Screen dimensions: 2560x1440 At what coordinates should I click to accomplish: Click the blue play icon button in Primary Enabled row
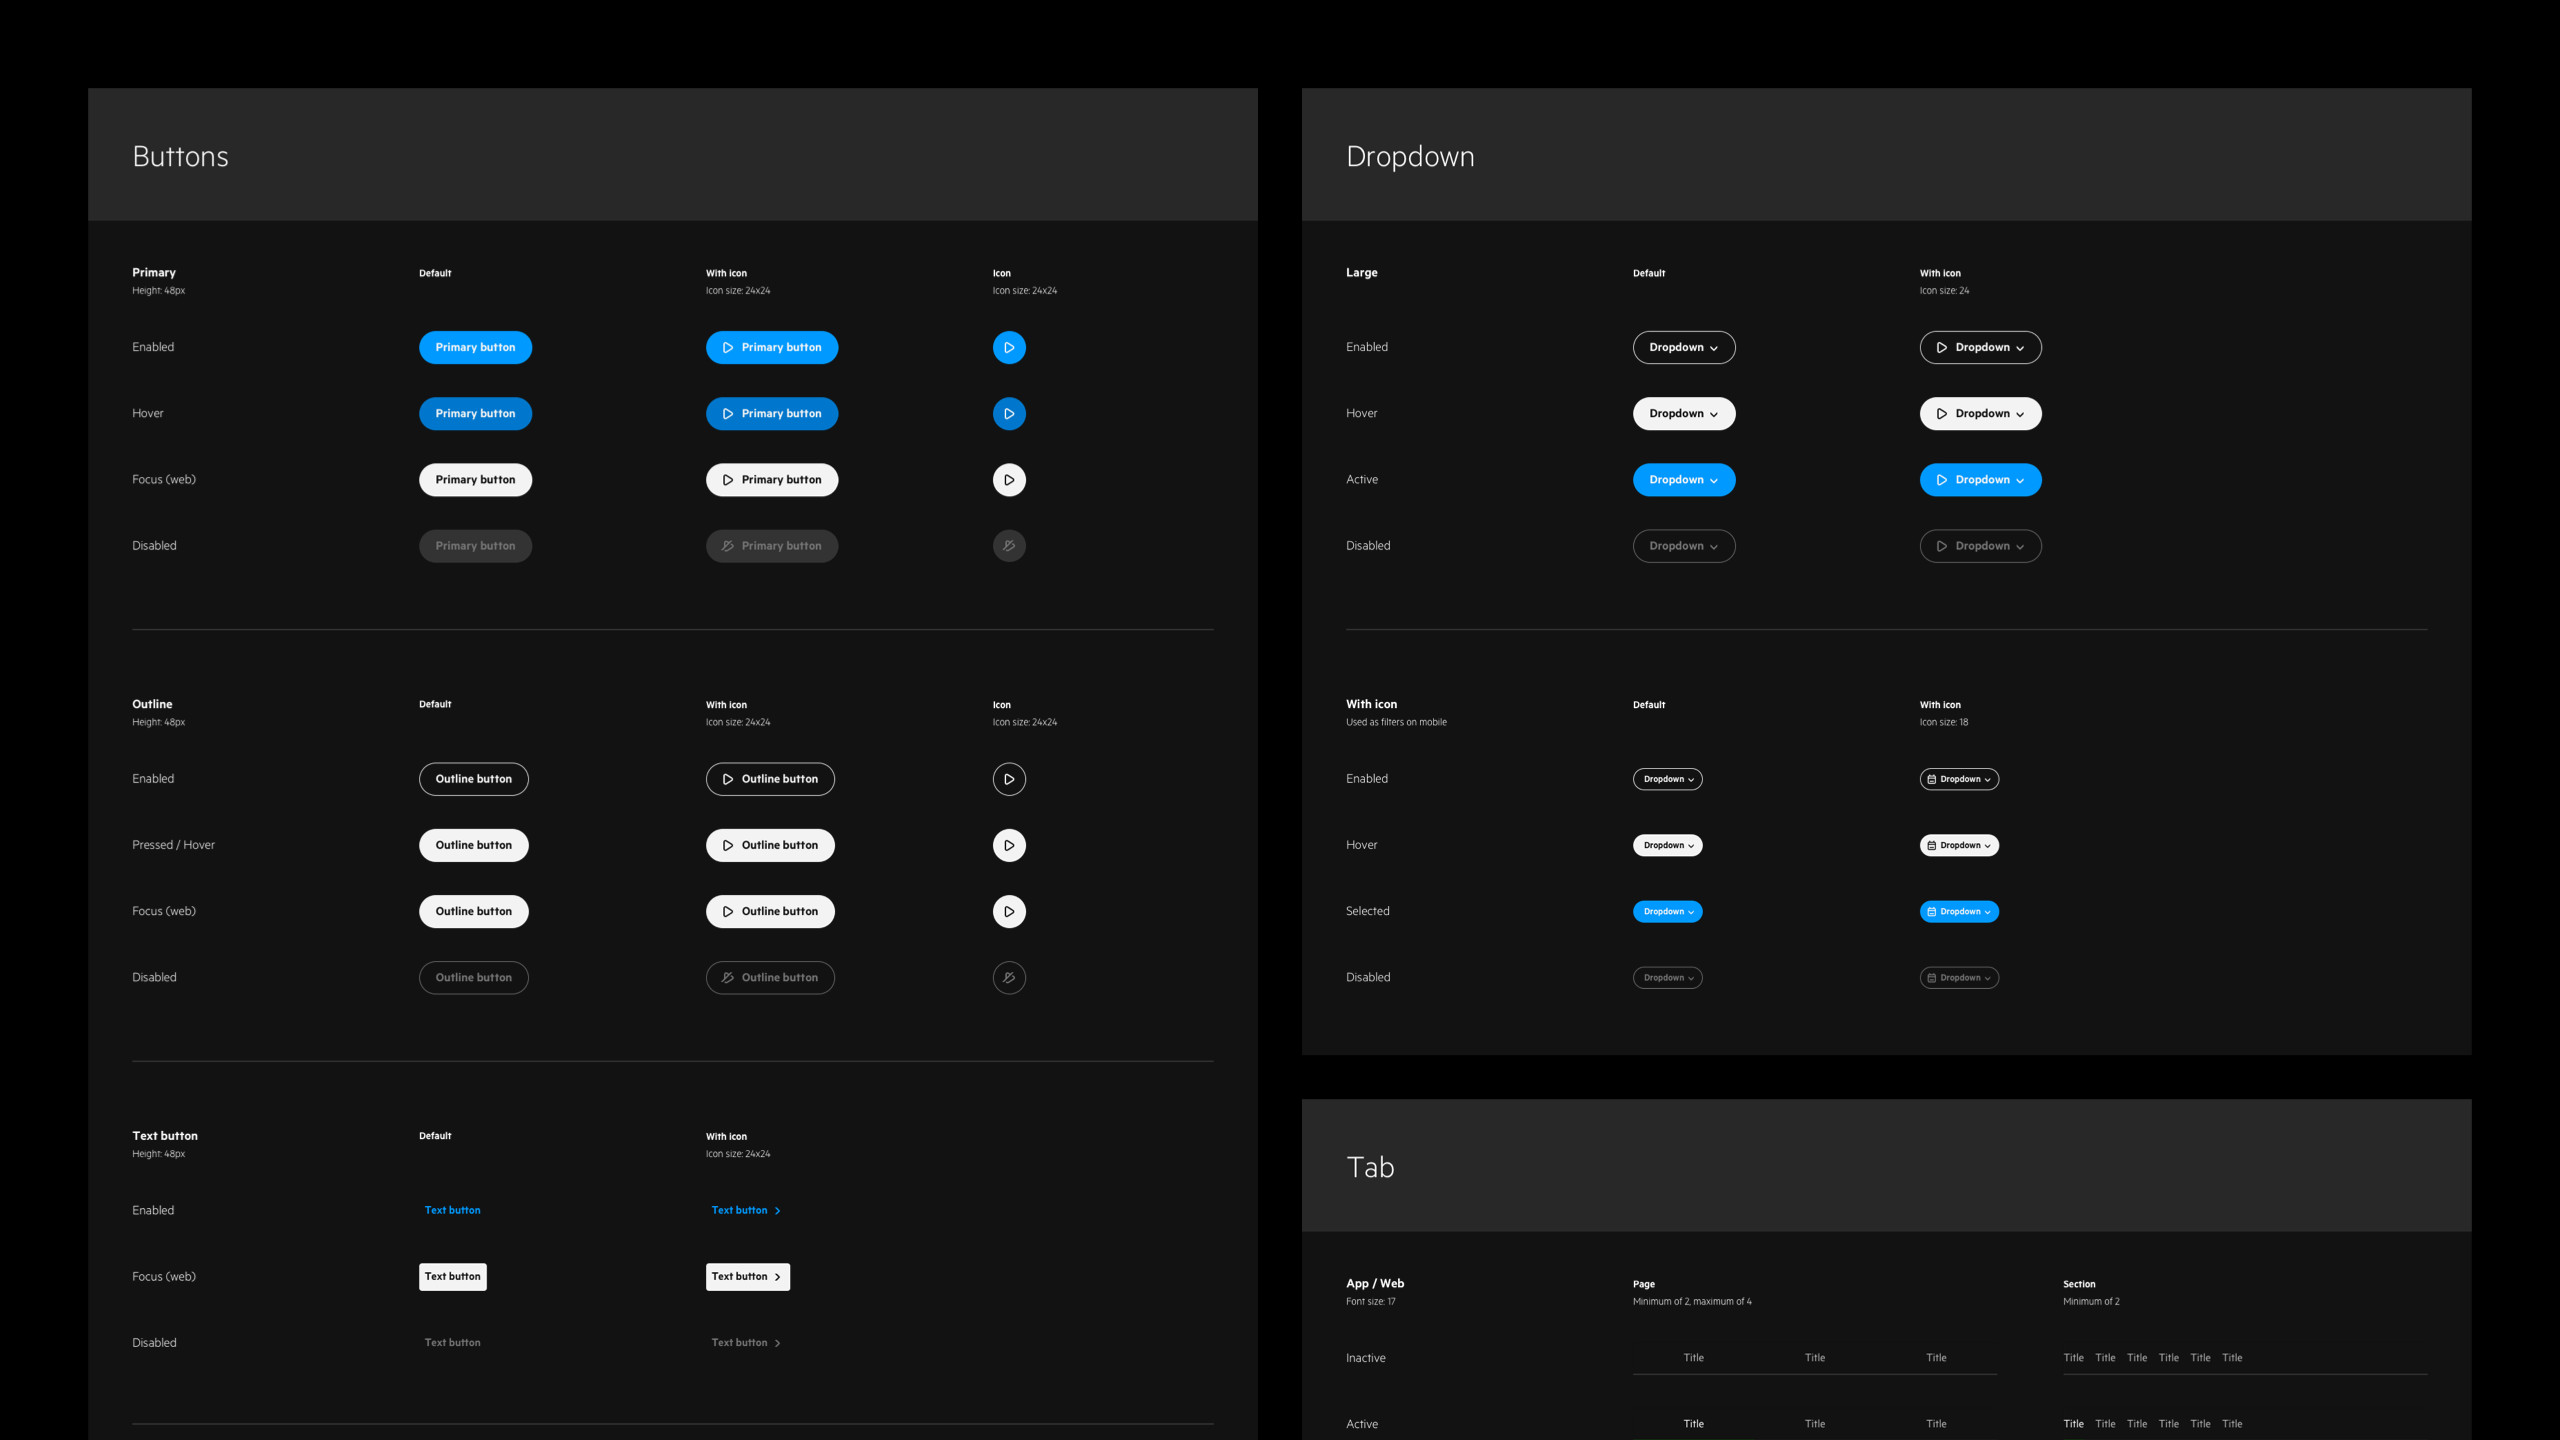click(1009, 347)
